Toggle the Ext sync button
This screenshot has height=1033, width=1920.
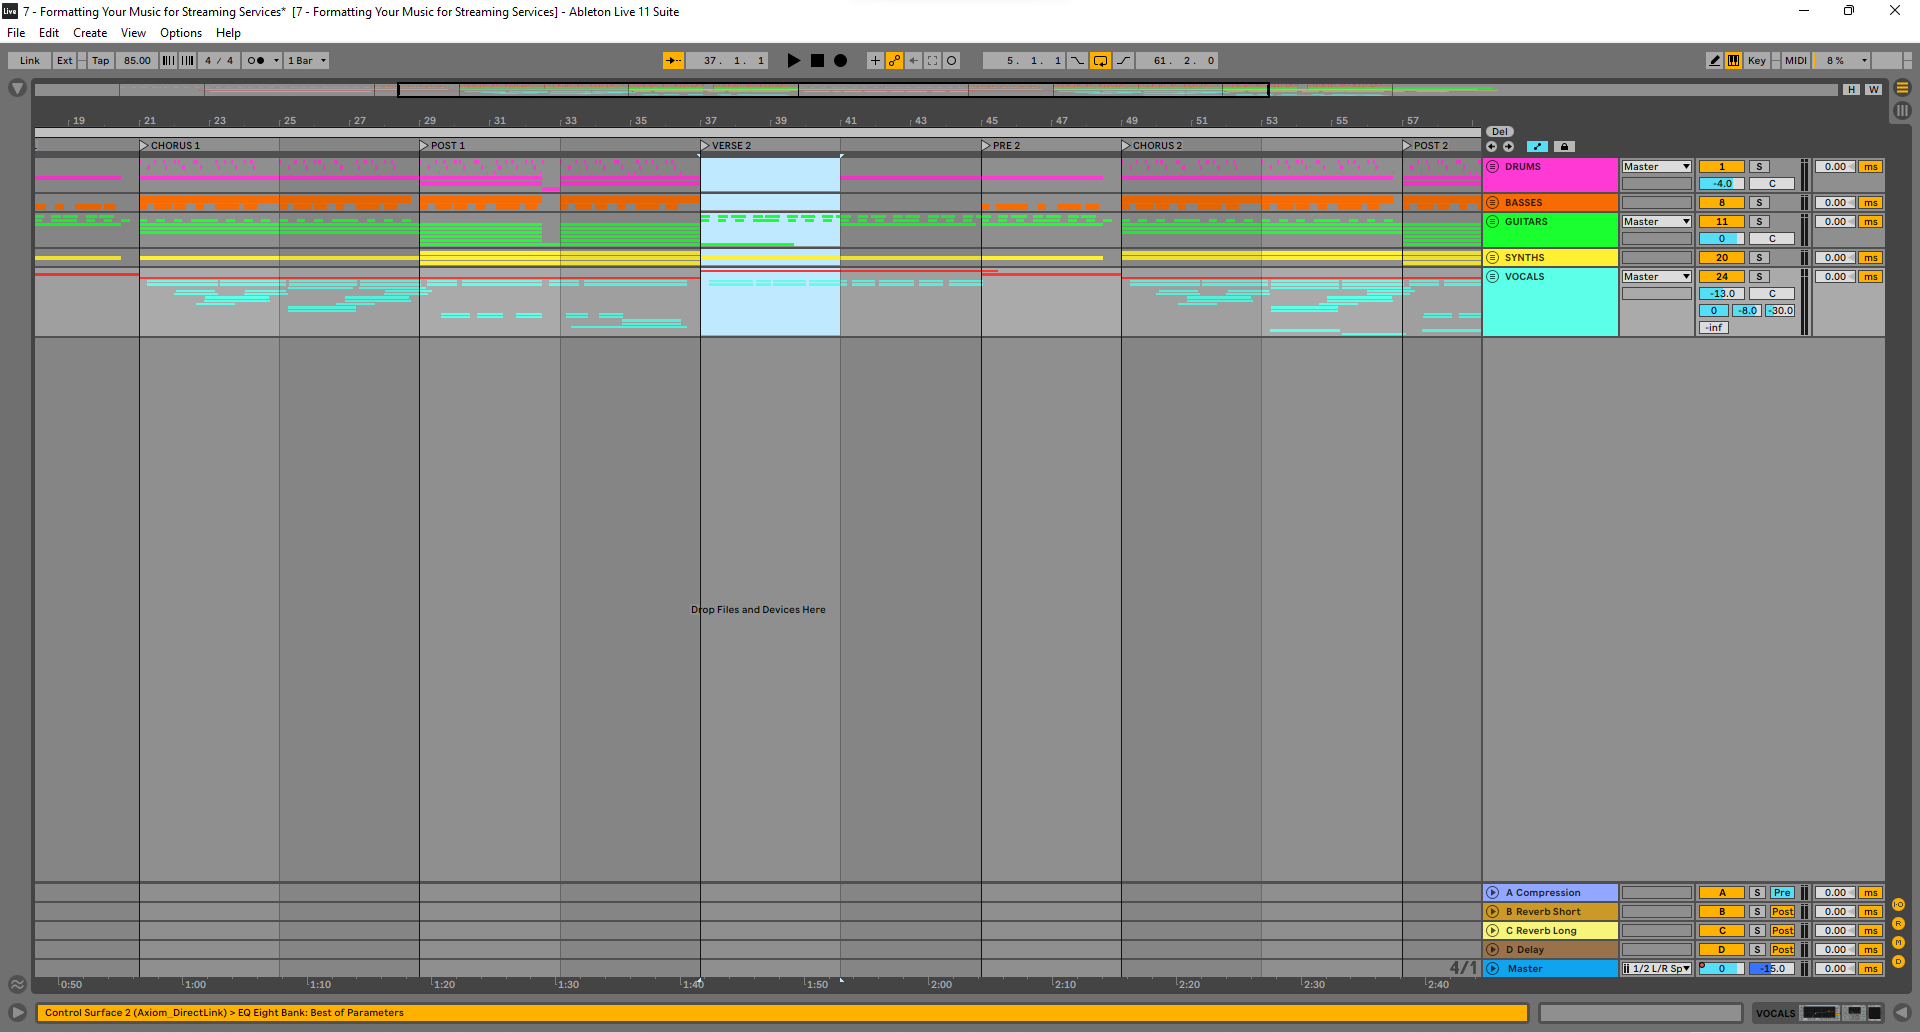pos(64,61)
